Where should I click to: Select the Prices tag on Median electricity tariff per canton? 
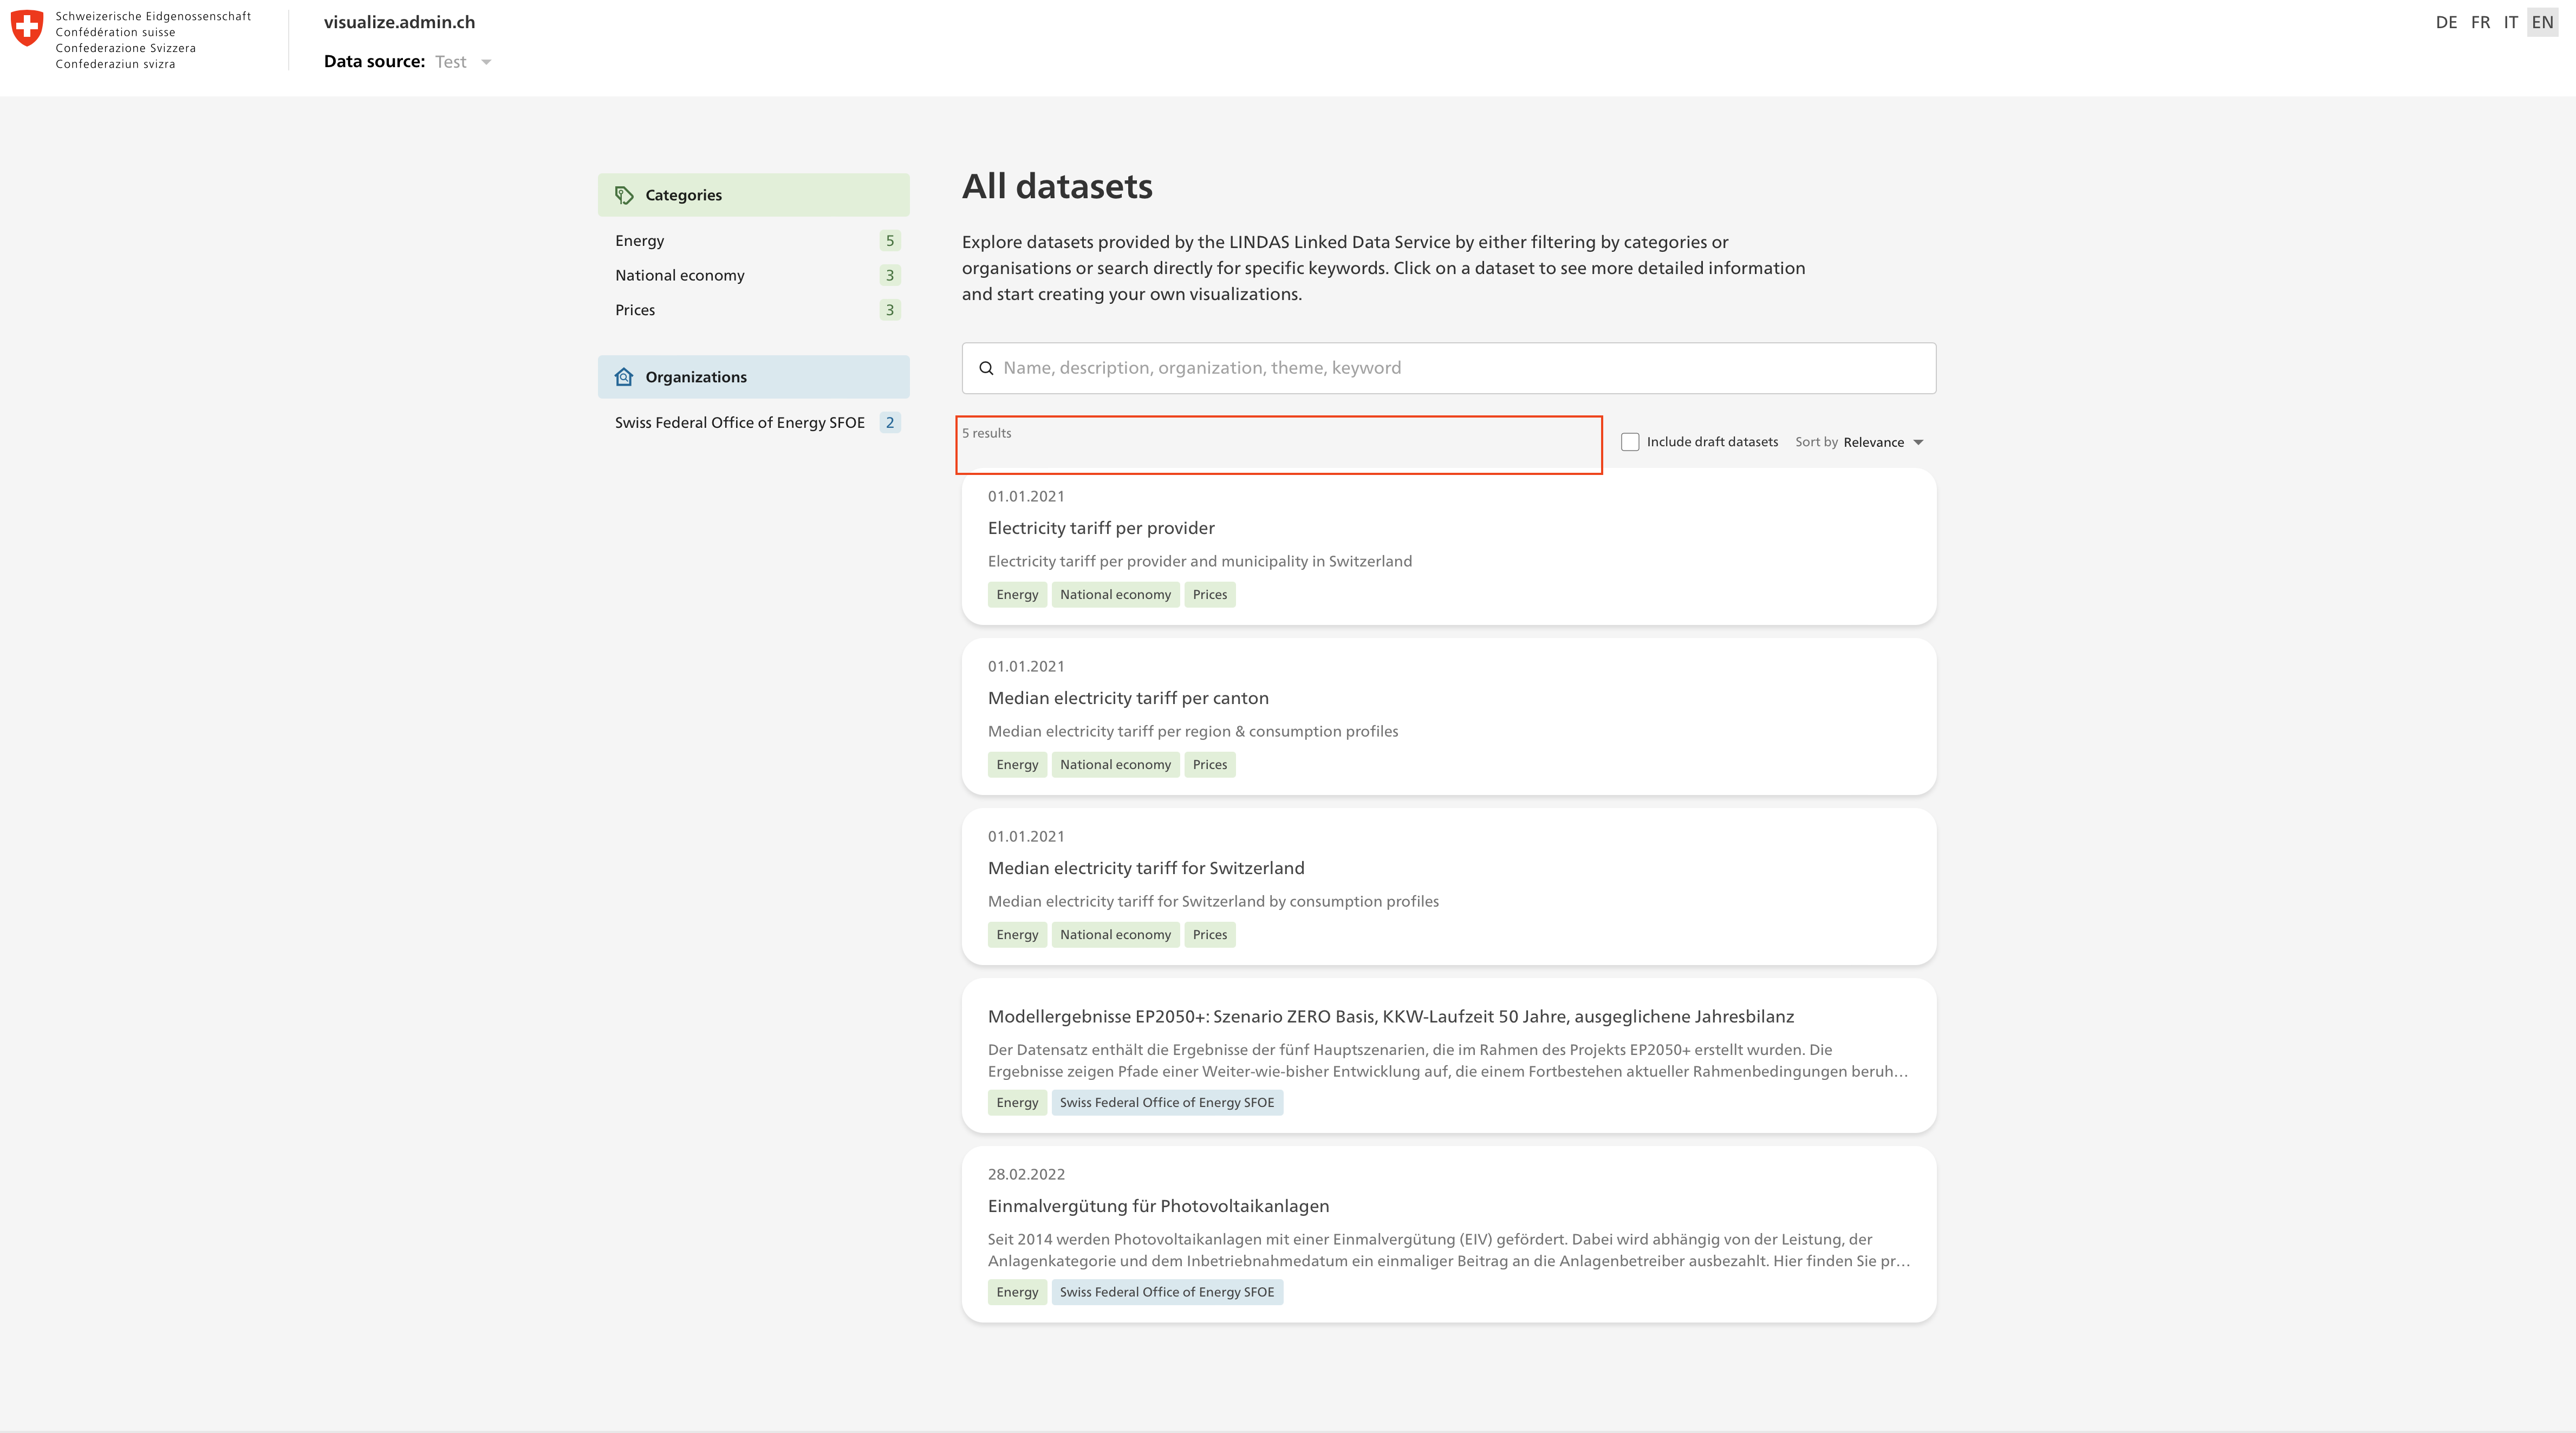1209,764
